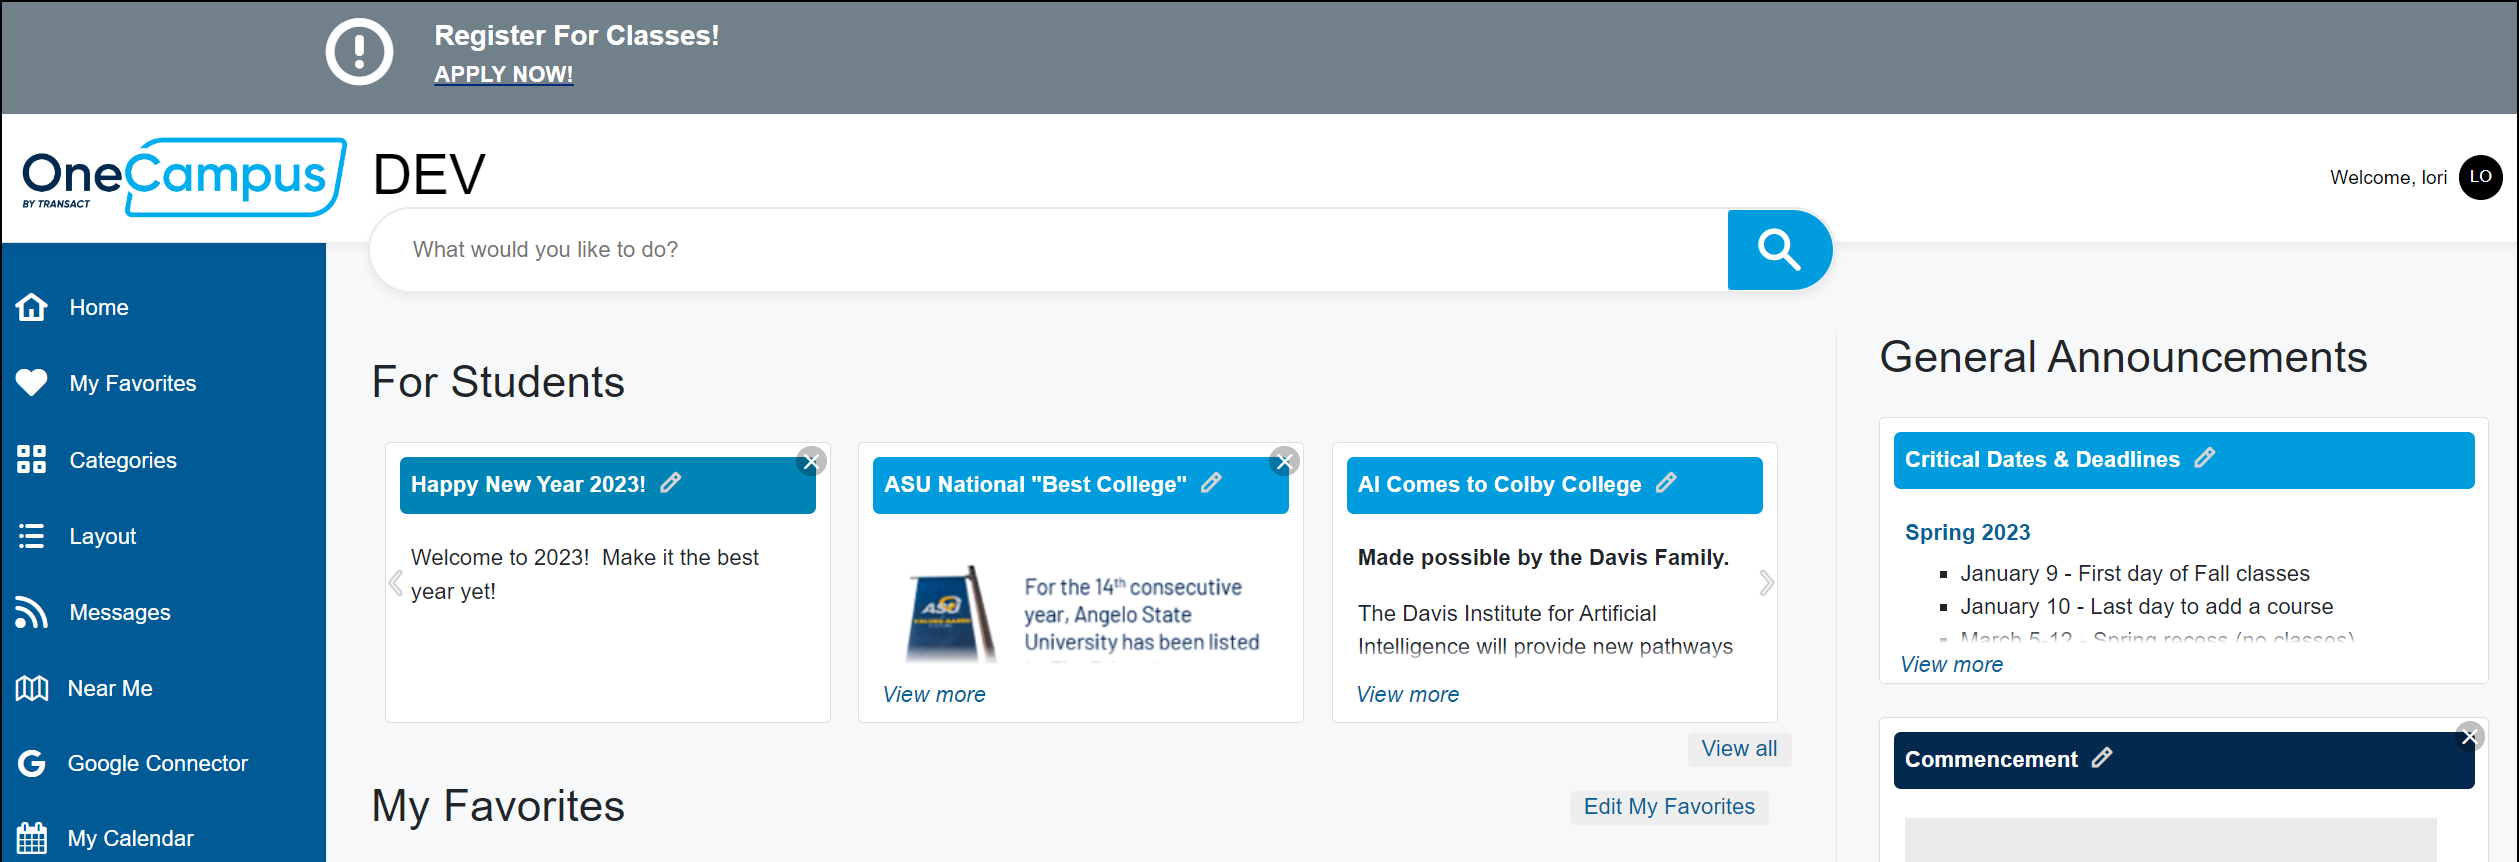The height and width of the screenshot is (862, 2519).
Task: Edit the Happy New Year 2023 announcement
Action: (671, 483)
